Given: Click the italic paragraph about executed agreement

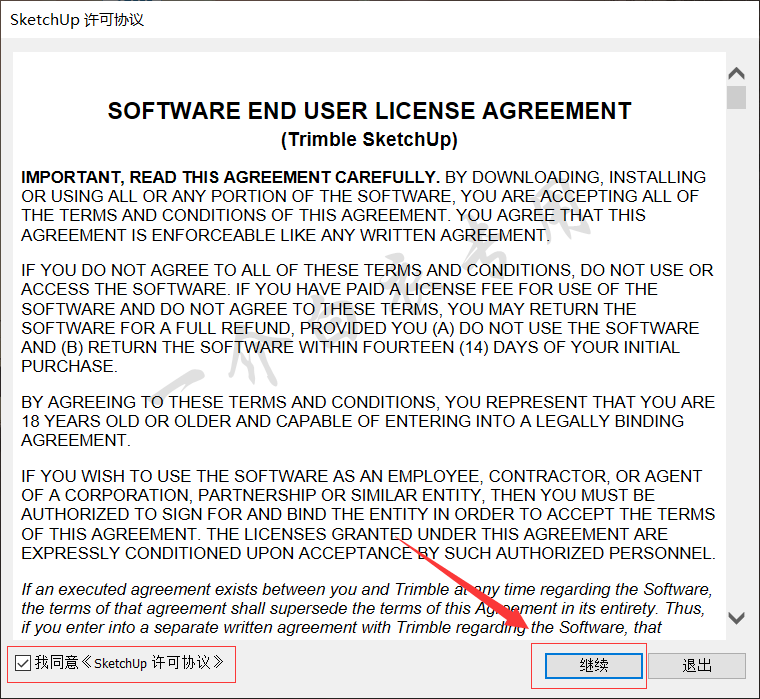Looking at the screenshot, I should (368, 609).
